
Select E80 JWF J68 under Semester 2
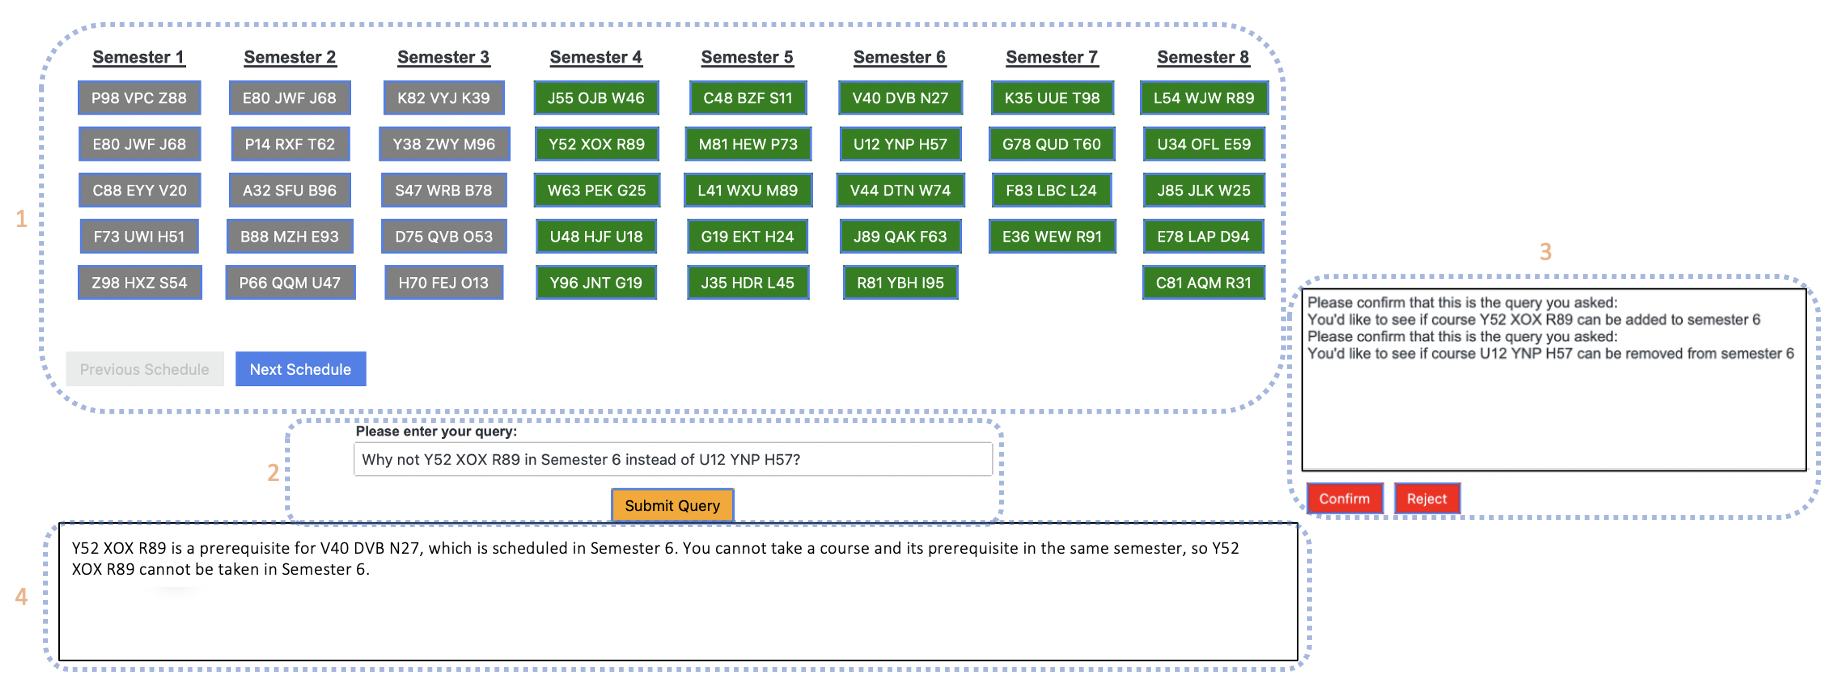(x=290, y=98)
